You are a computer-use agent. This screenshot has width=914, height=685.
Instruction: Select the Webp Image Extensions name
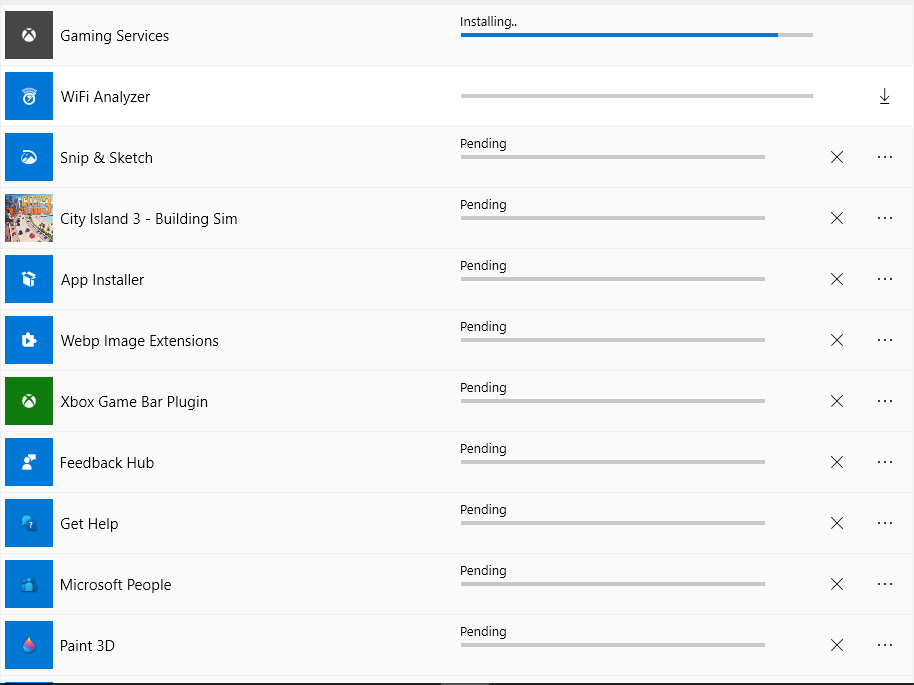coord(139,340)
